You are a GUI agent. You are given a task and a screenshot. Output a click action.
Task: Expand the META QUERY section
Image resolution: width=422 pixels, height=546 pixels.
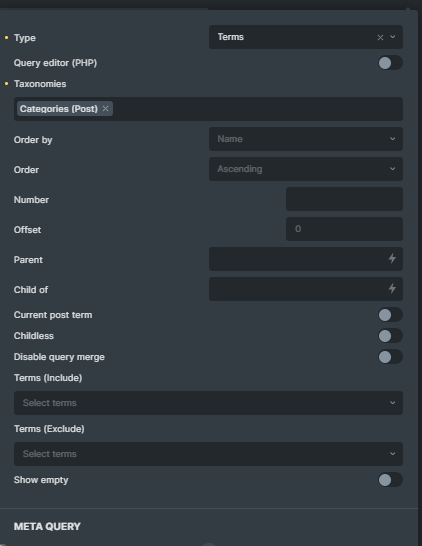point(47,526)
